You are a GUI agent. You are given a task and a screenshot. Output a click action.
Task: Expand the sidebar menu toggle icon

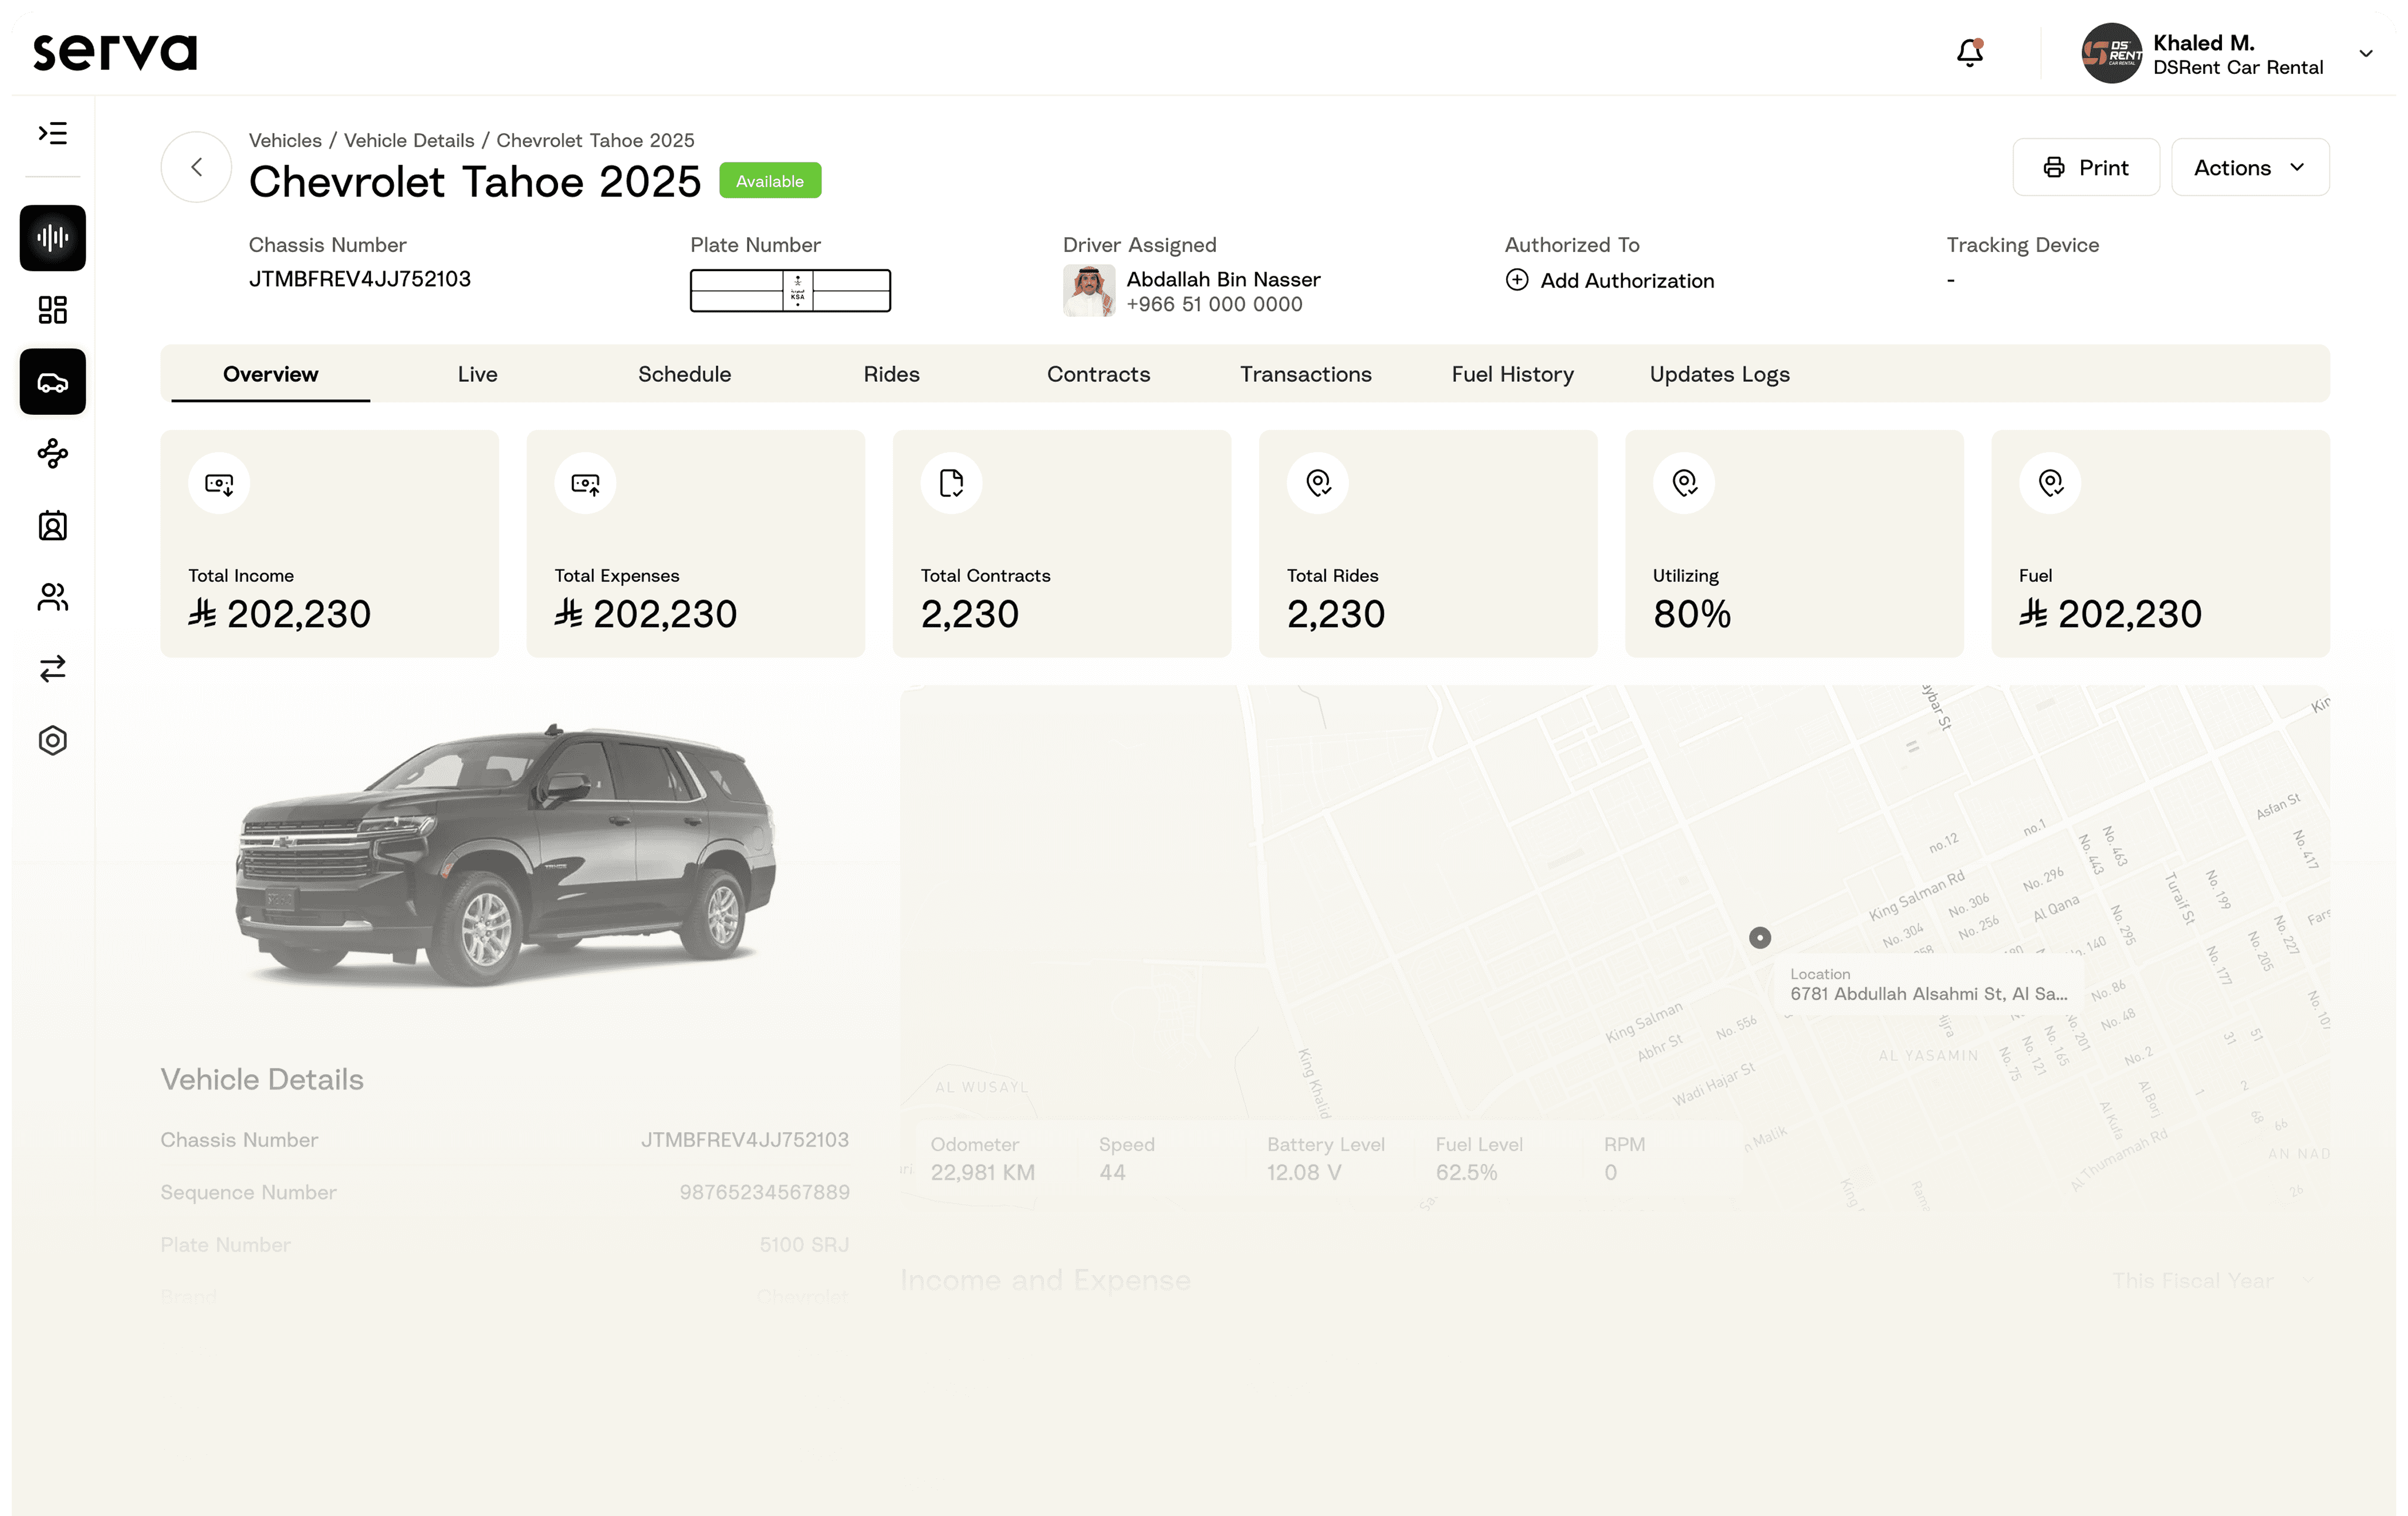[x=52, y=133]
